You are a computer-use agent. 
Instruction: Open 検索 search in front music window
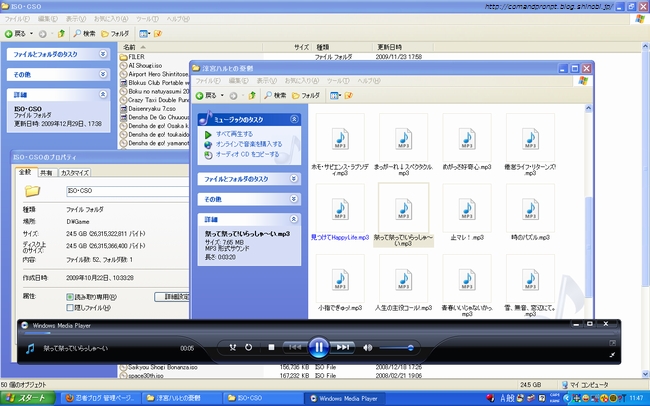[x=276, y=96]
